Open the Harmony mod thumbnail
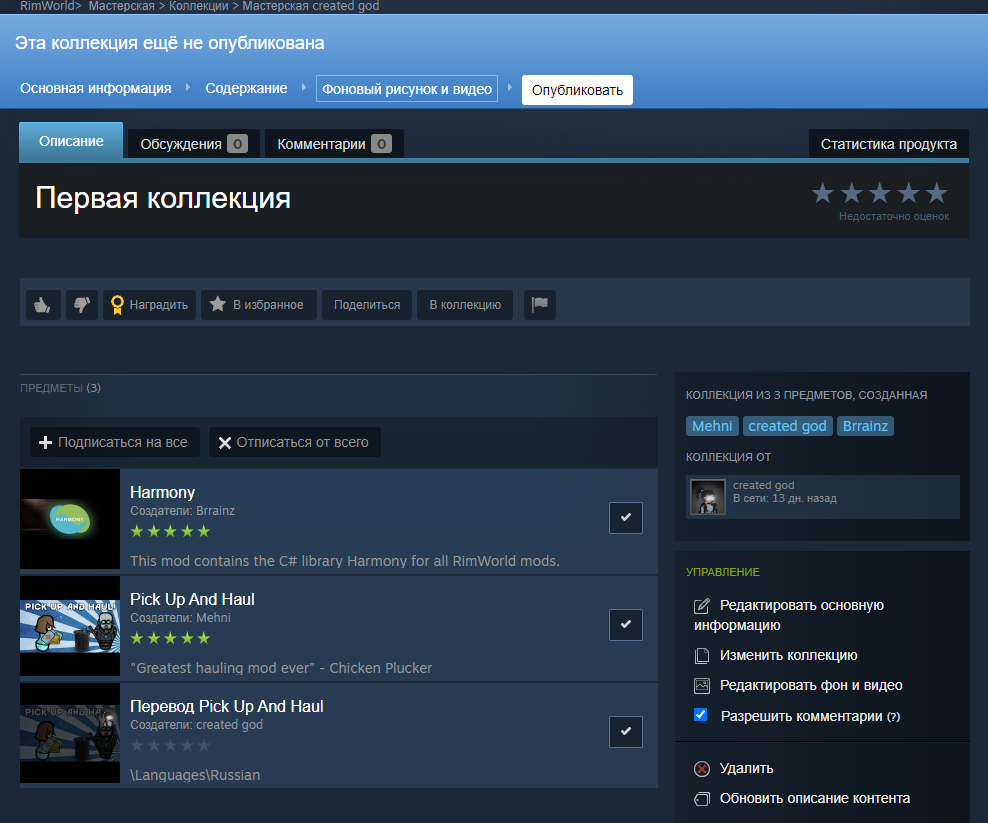The image size is (988, 823). point(70,519)
